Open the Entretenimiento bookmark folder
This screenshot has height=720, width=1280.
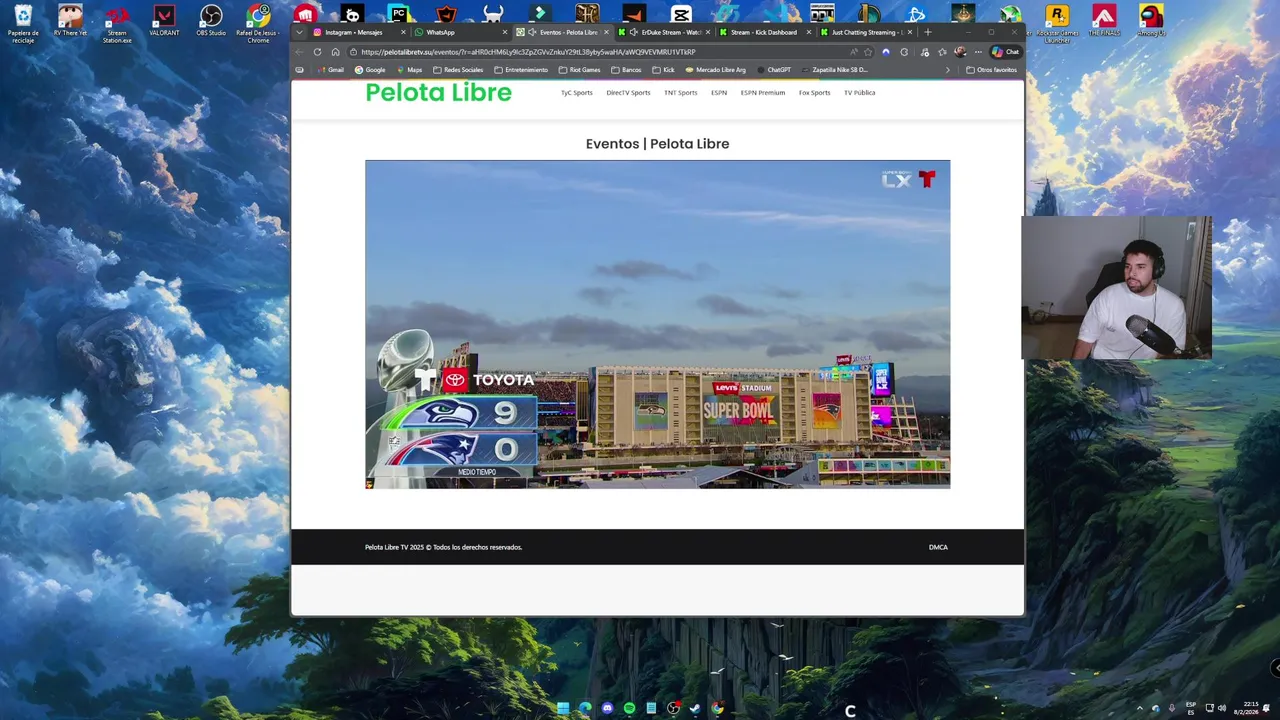pyautogui.click(x=521, y=70)
